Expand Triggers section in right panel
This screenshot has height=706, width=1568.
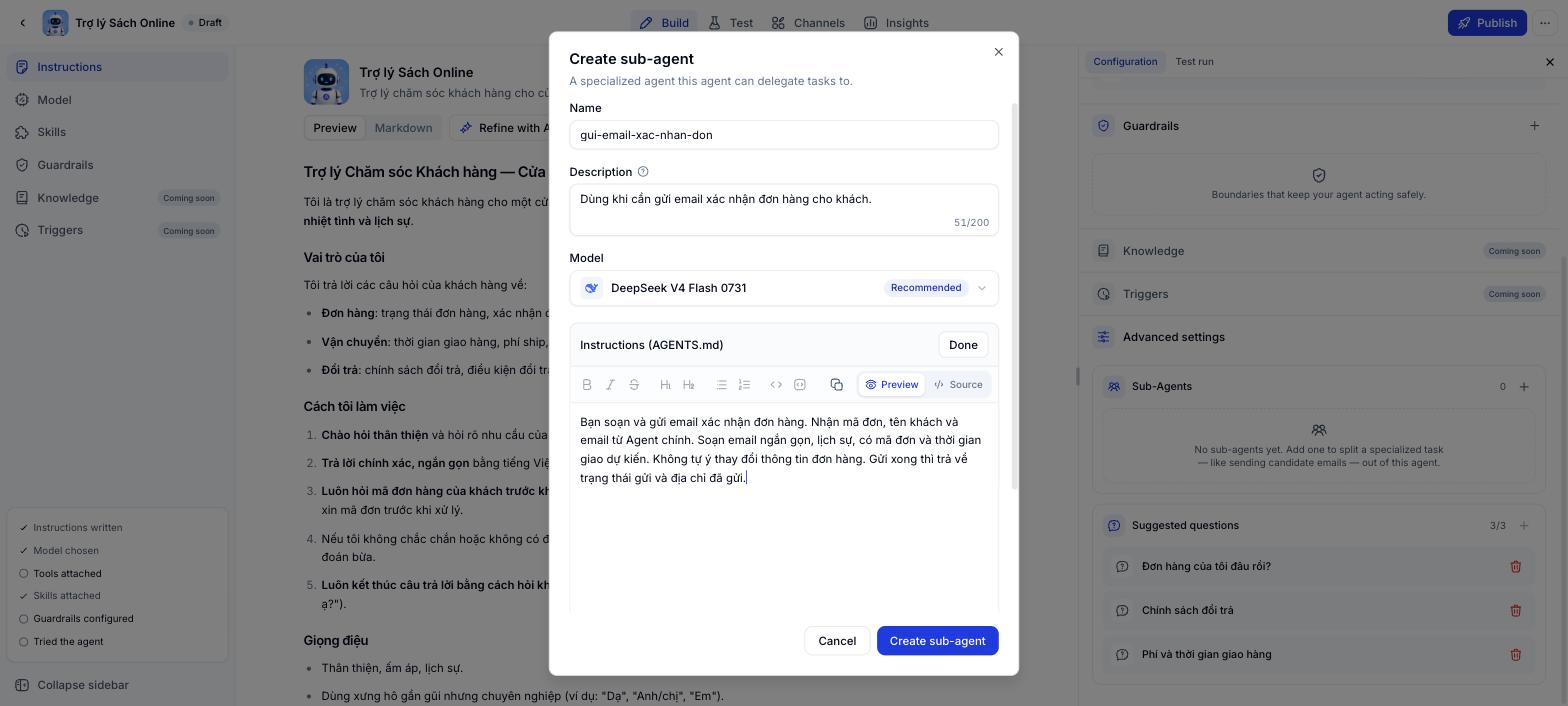[1319, 294]
